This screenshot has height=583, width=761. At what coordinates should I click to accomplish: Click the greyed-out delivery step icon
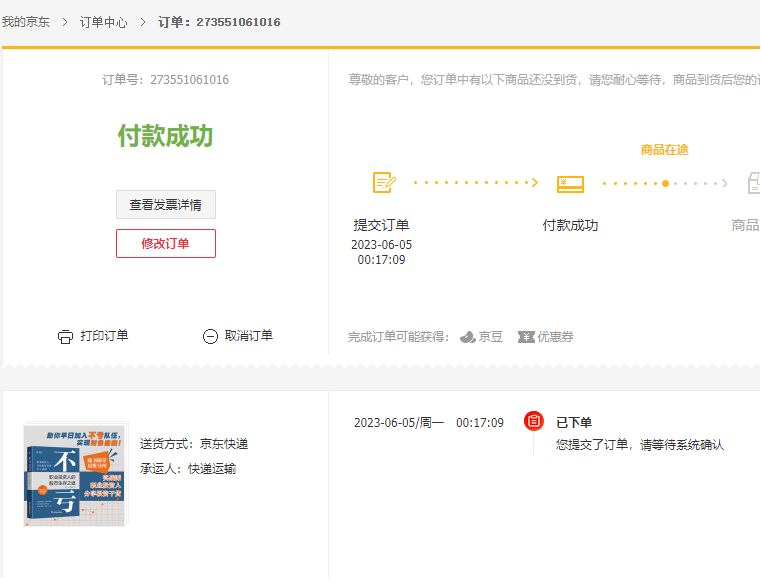[x=753, y=183]
